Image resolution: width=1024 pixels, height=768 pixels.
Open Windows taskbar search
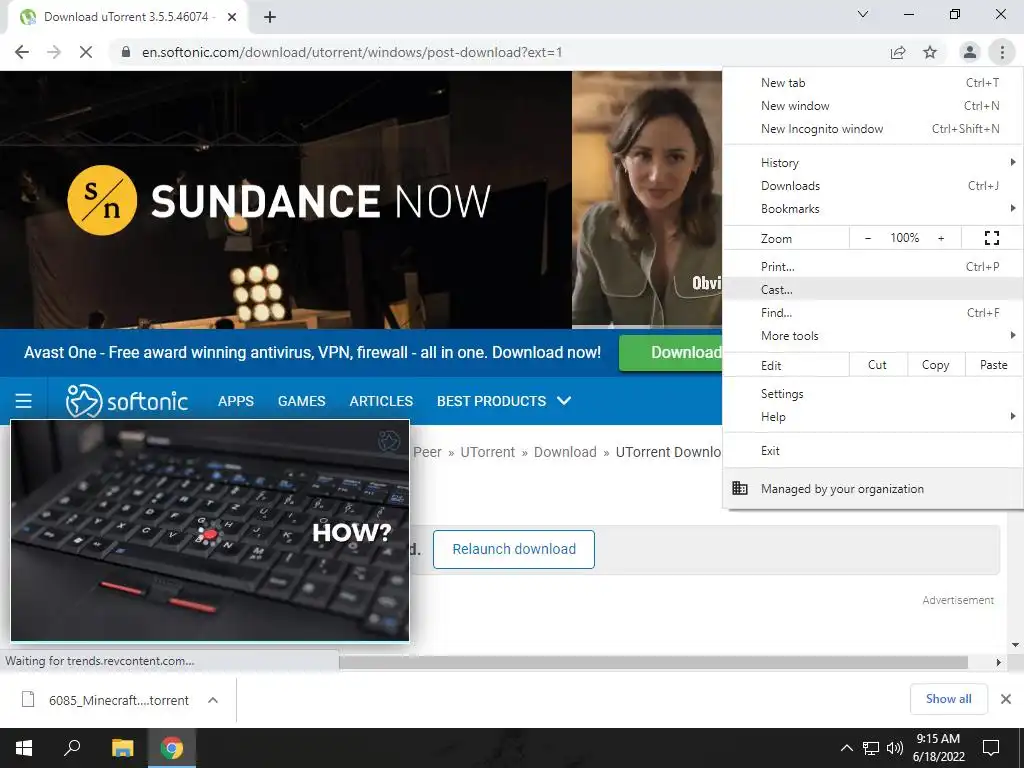click(72, 748)
